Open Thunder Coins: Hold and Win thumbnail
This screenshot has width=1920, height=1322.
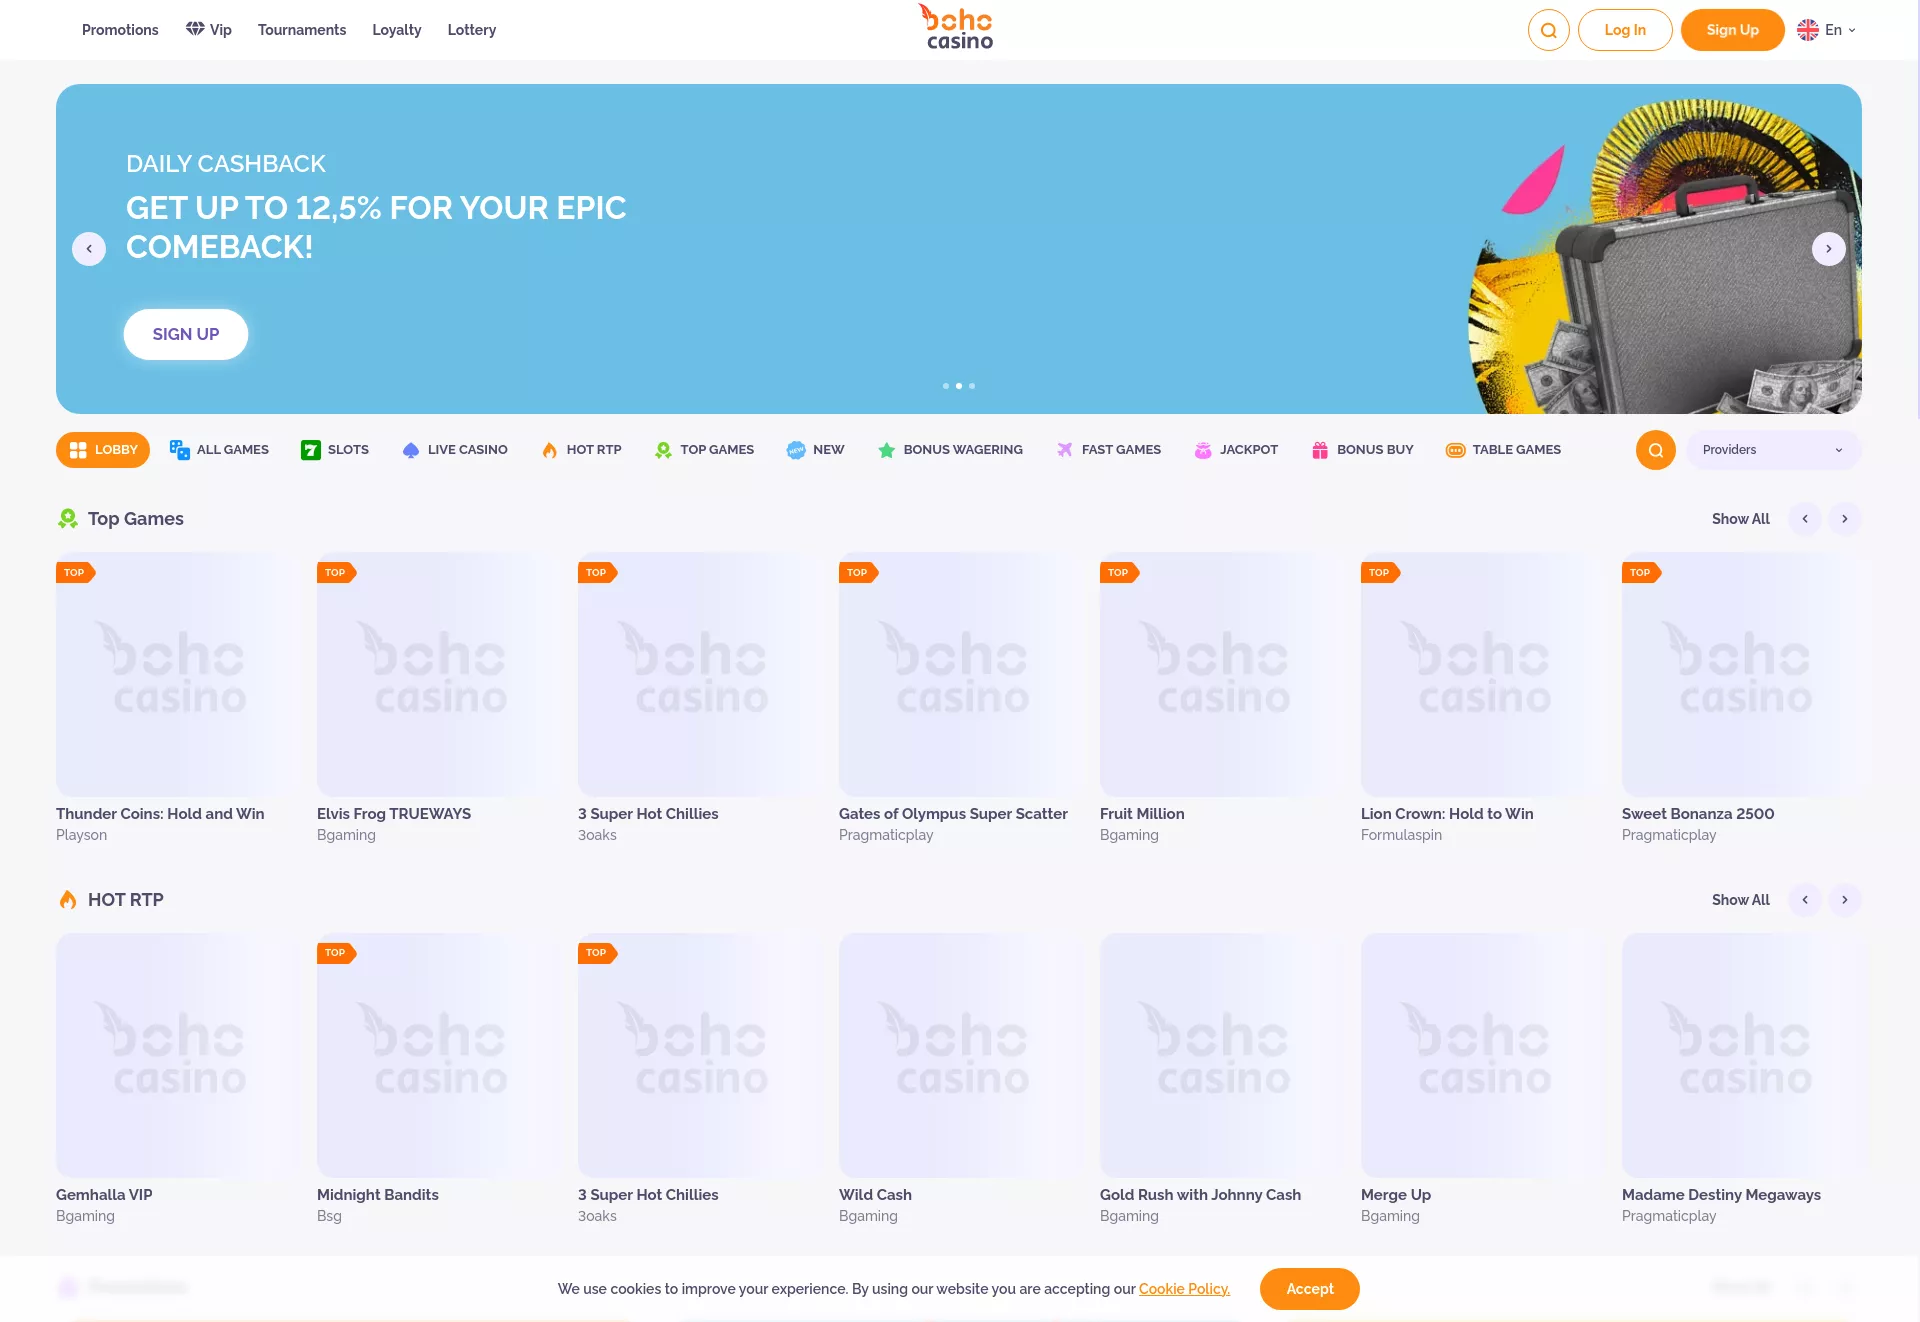178,674
